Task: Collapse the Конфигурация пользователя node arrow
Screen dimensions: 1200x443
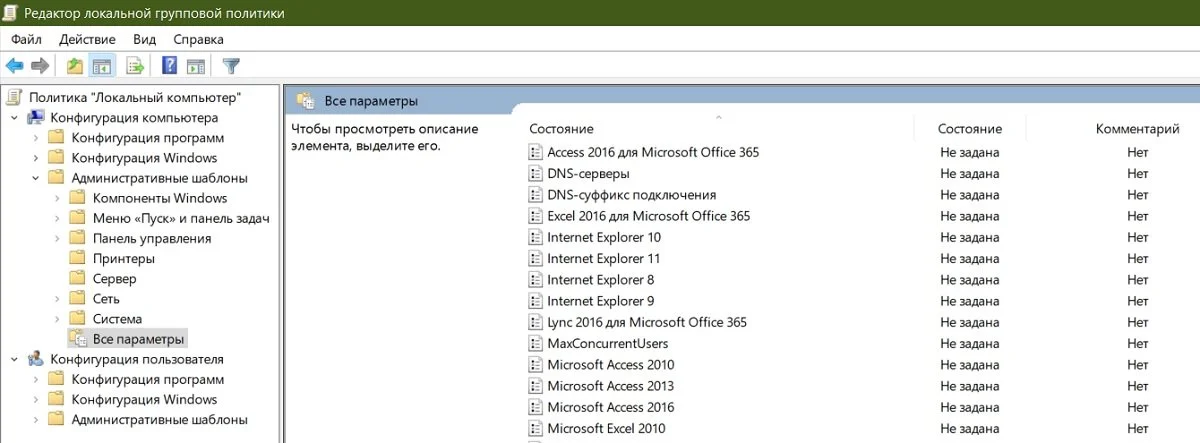Action: (x=14, y=359)
